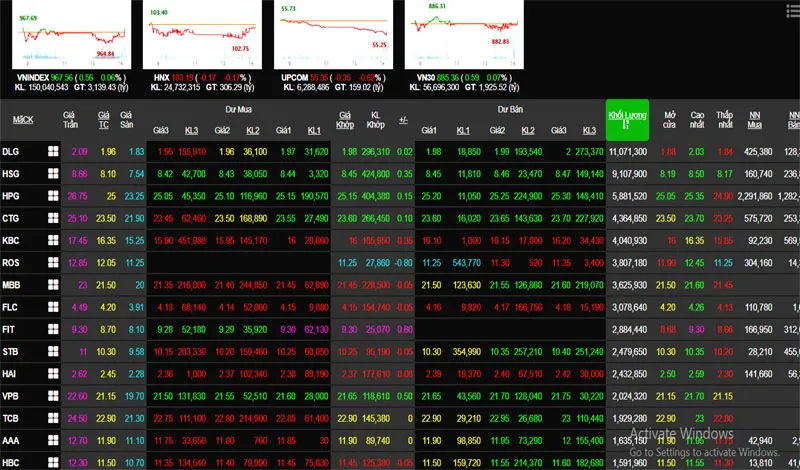800x470 pixels.
Task: Select the HSG stock symbol
Action: coord(11,174)
